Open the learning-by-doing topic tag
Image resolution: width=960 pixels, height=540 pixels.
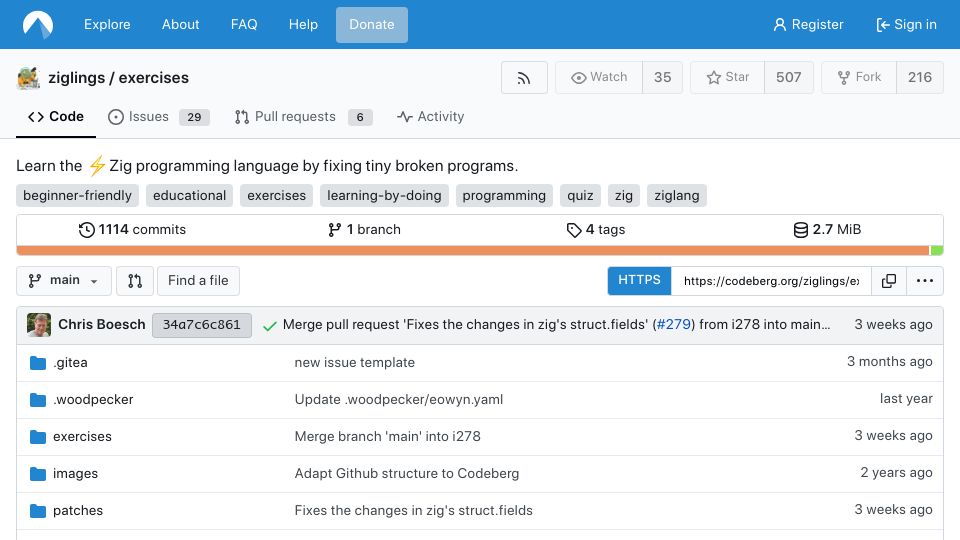pyautogui.click(x=384, y=196)
